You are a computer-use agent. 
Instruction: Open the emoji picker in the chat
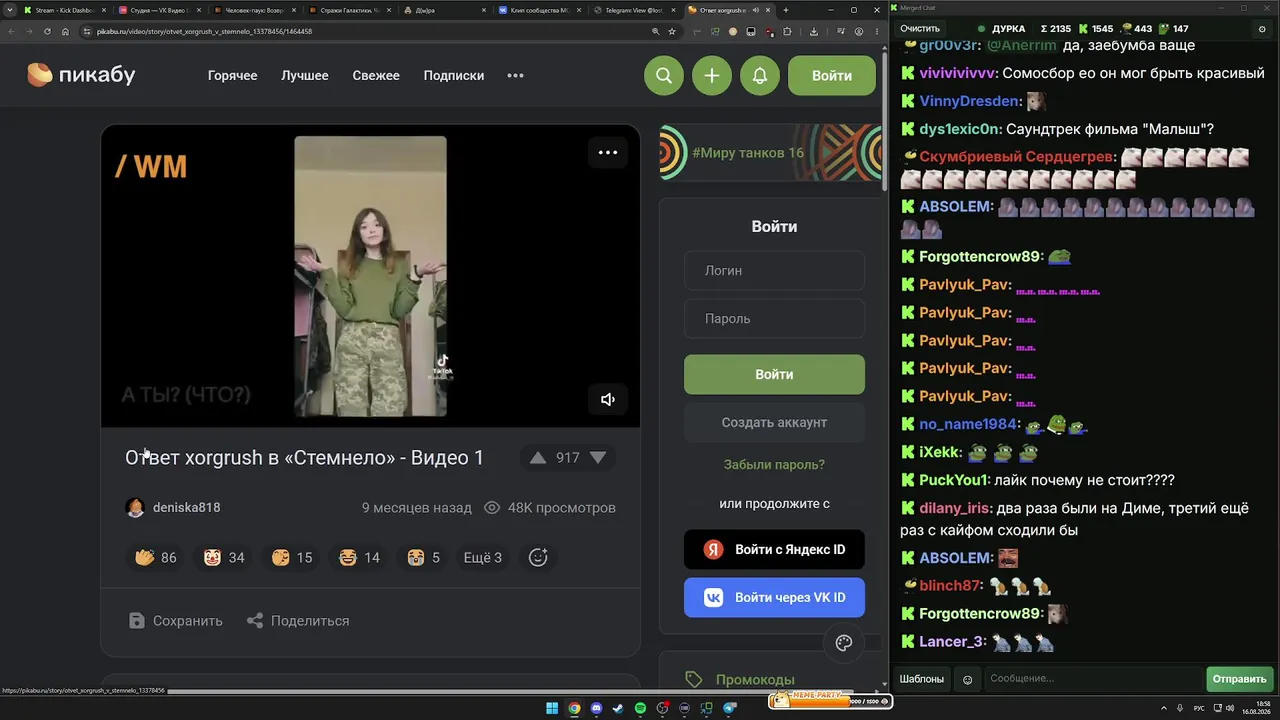tap(967, 679)
